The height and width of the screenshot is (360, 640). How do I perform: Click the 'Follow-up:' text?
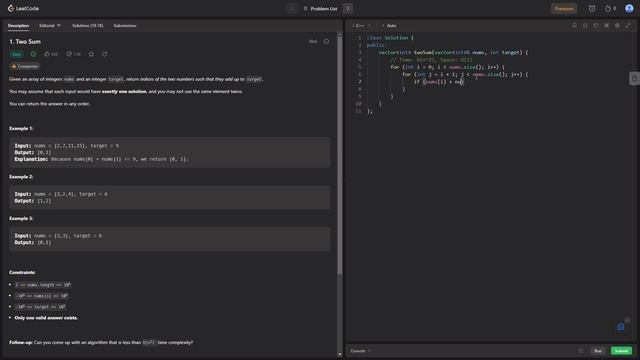pos(20,342)
